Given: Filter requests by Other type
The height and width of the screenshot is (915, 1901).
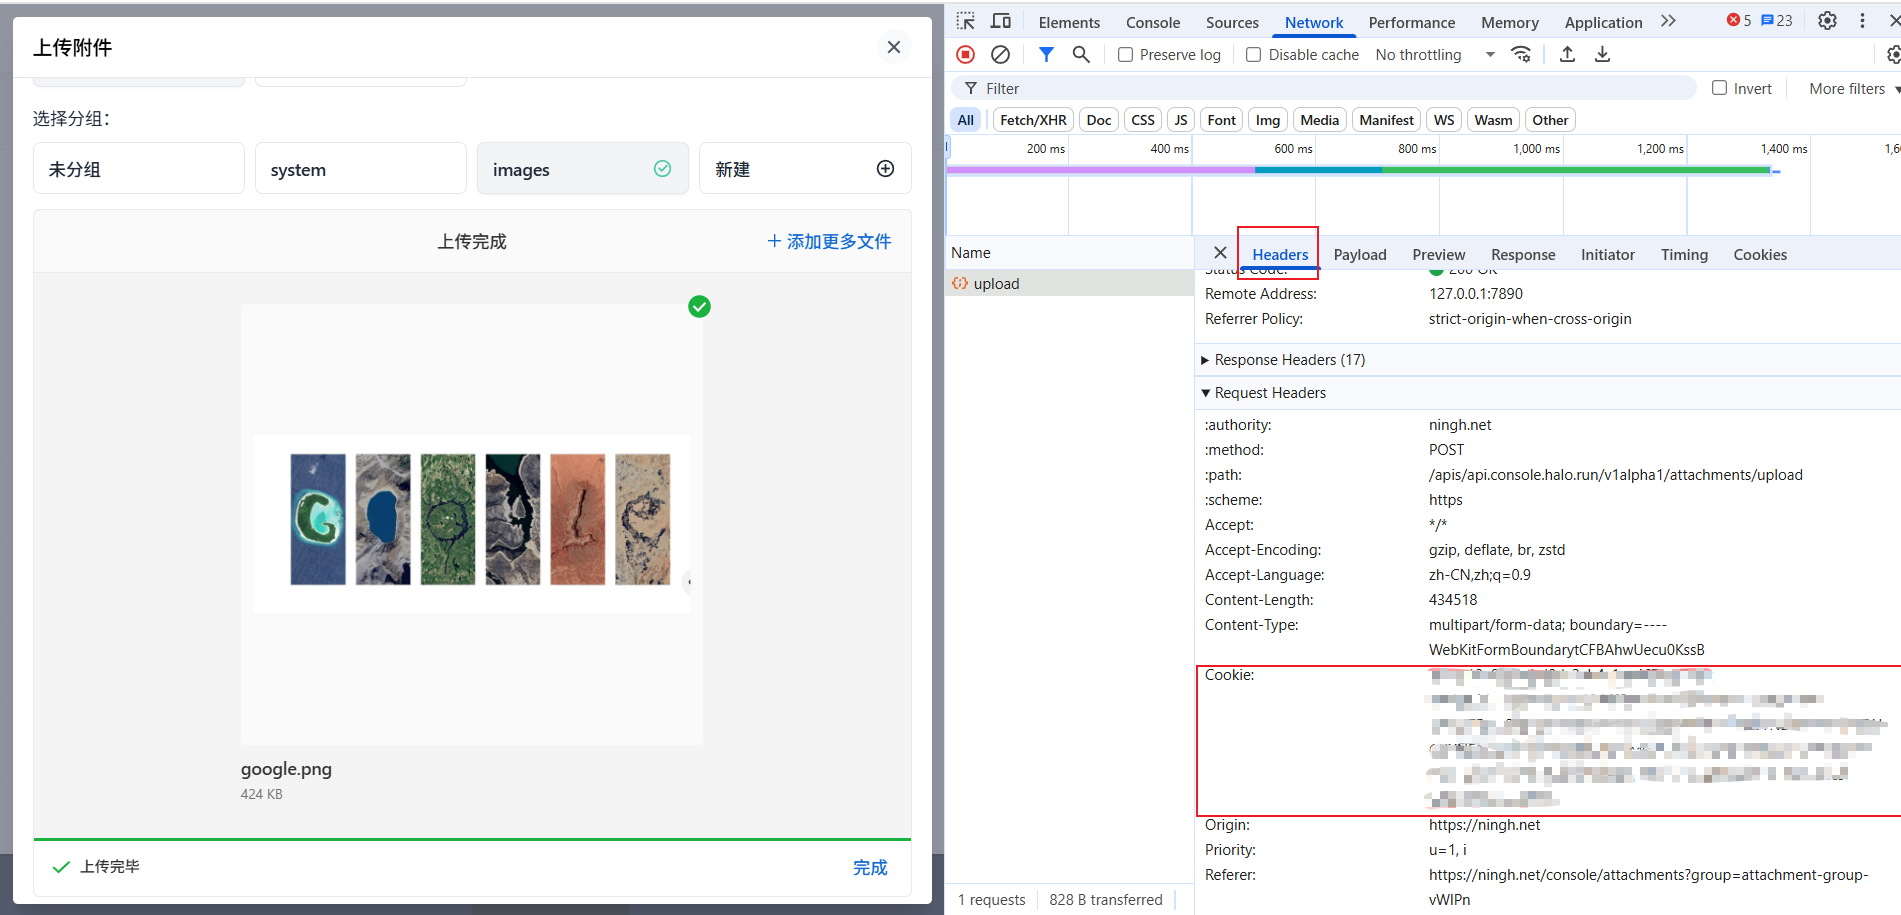Looking at the screenshot, I should tap(1550, 120).
